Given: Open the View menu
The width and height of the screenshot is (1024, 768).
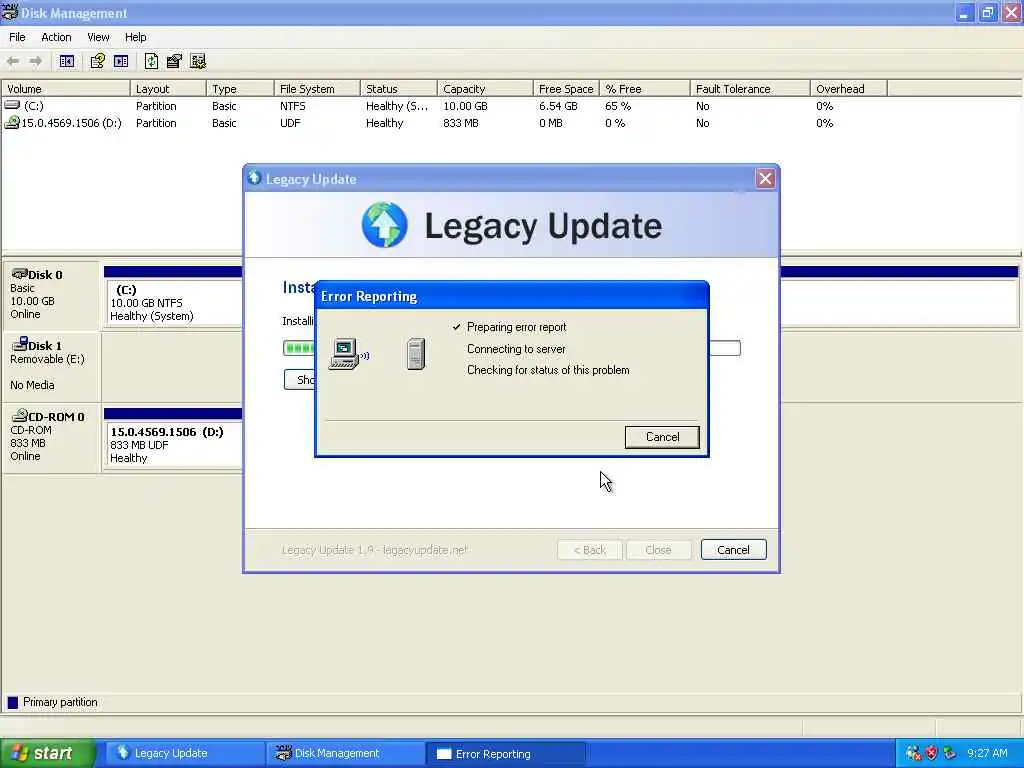Looking at the screenshot, I should (x=98, y=37).
